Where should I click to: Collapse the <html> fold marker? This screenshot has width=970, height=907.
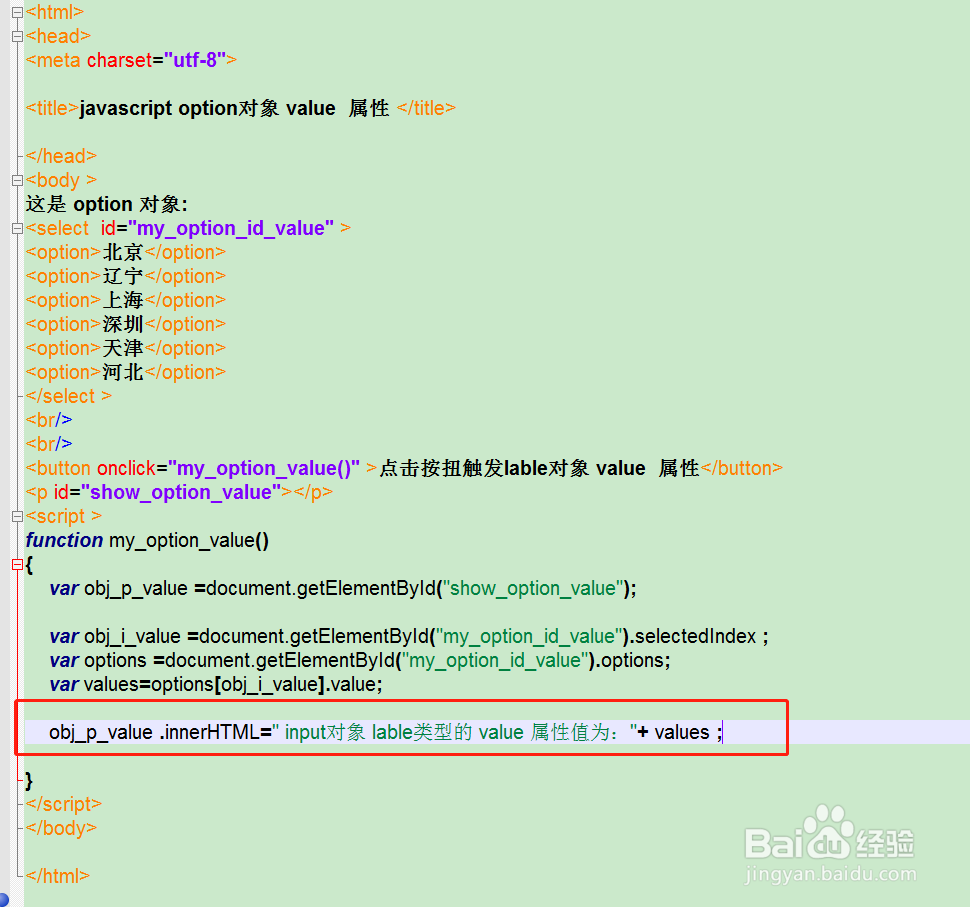pyautogui.click(x=17, y=12)
